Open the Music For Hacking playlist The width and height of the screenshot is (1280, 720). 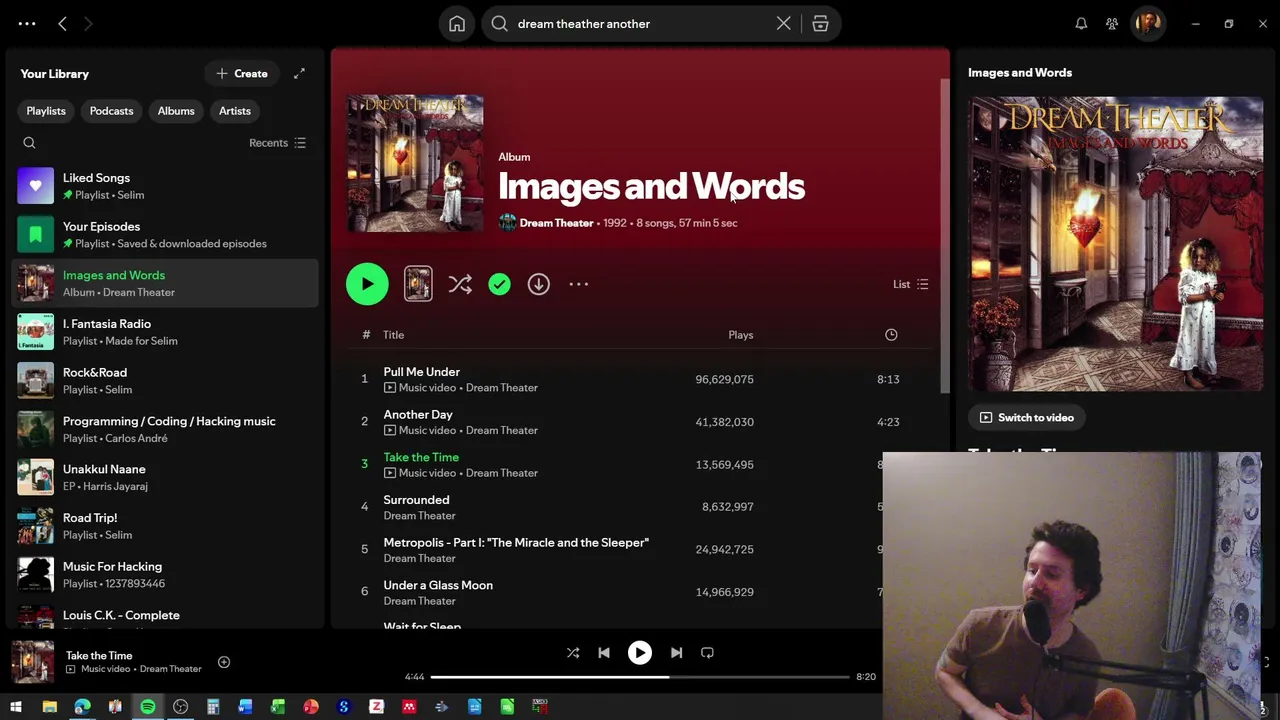coord(165,575)
